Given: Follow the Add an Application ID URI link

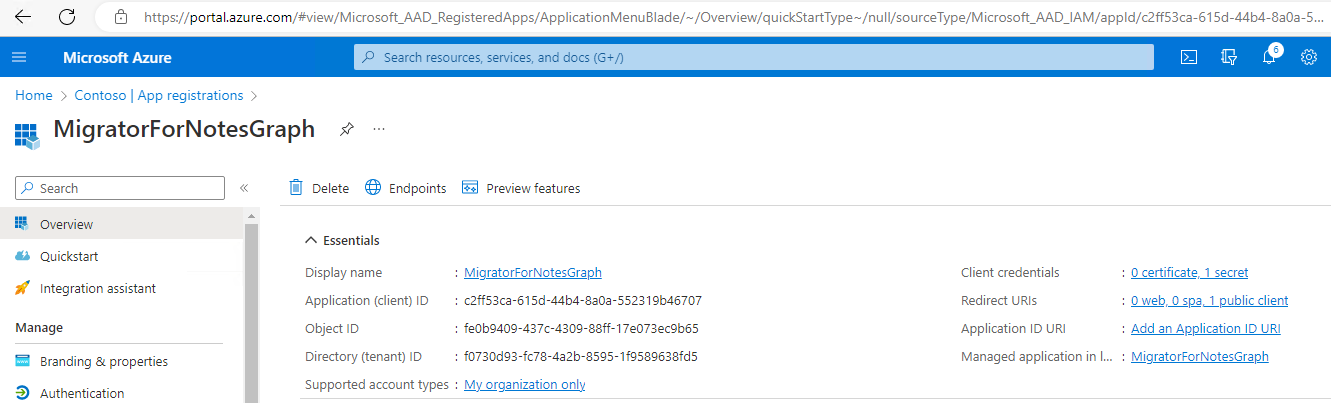Looking at the screenshot, I should (x=1205, y=328).
